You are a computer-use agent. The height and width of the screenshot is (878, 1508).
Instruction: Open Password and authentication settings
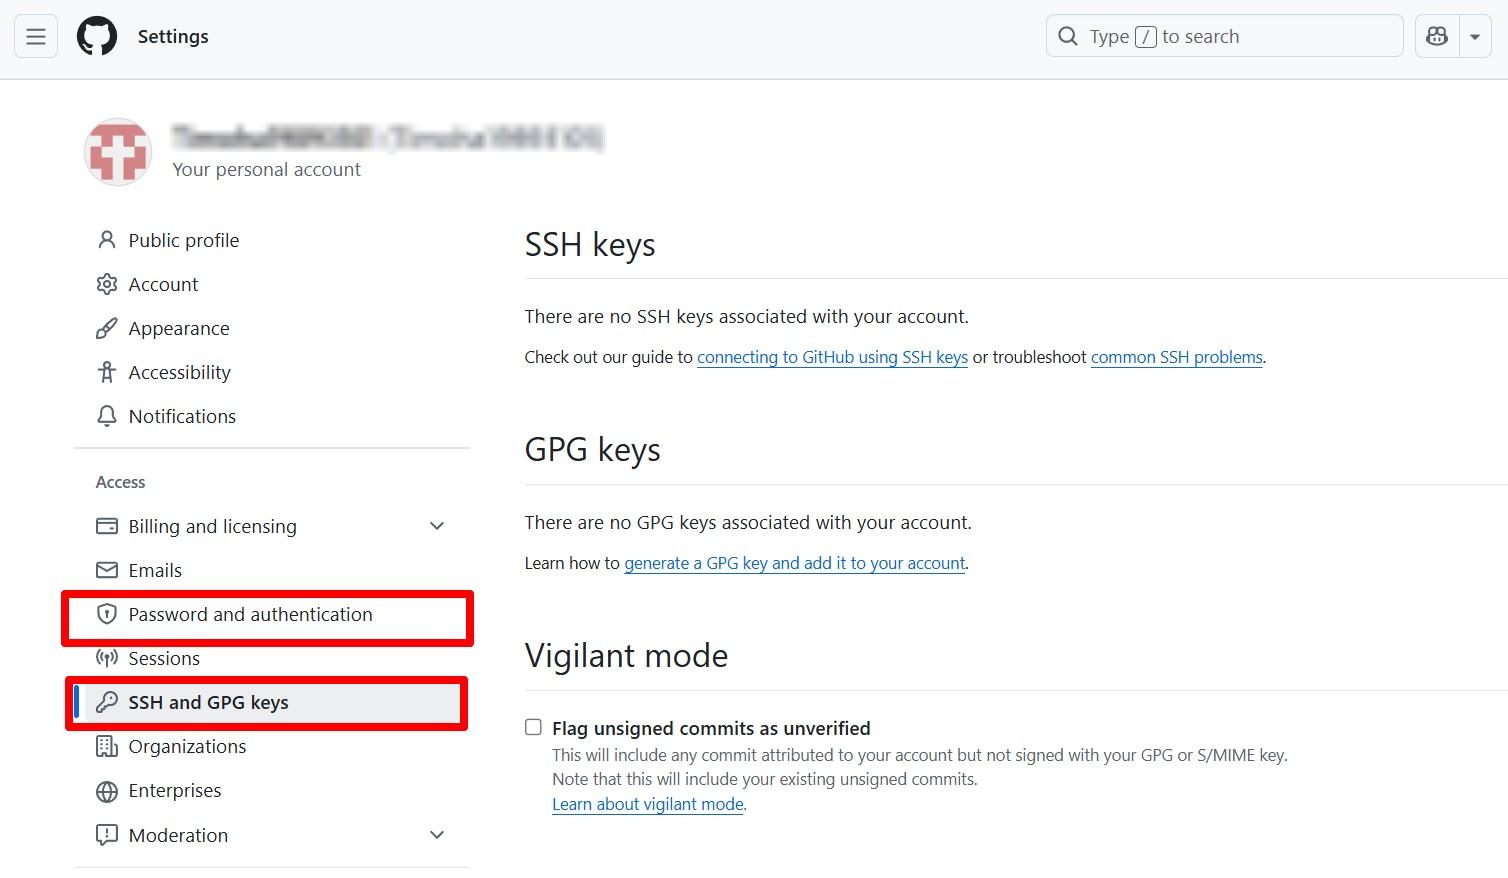pyautogui.click(x=250, y=614)
